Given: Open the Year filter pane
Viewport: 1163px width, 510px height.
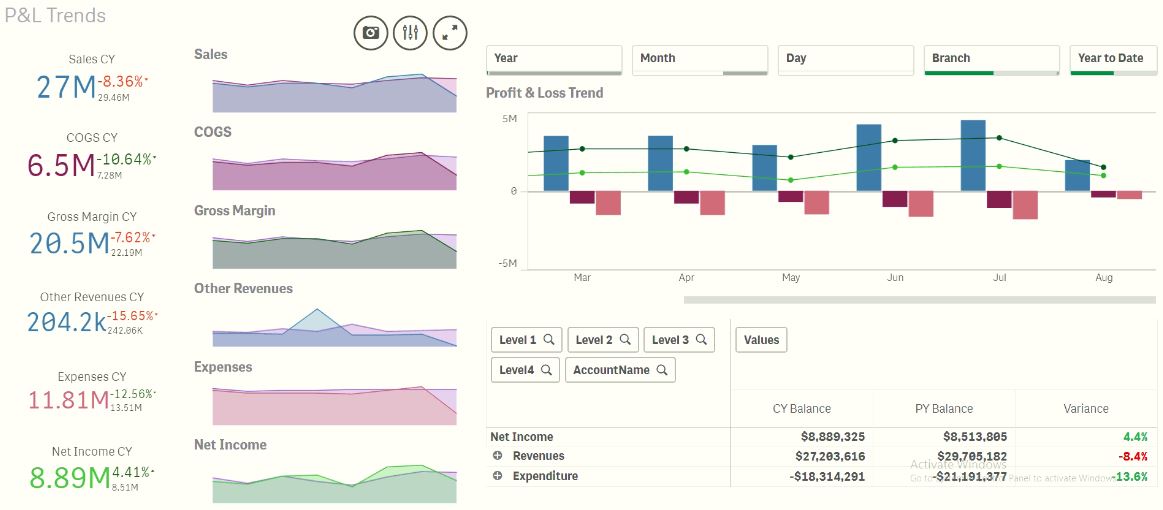Looking at the screenshot, I should (x=554, y=60).
